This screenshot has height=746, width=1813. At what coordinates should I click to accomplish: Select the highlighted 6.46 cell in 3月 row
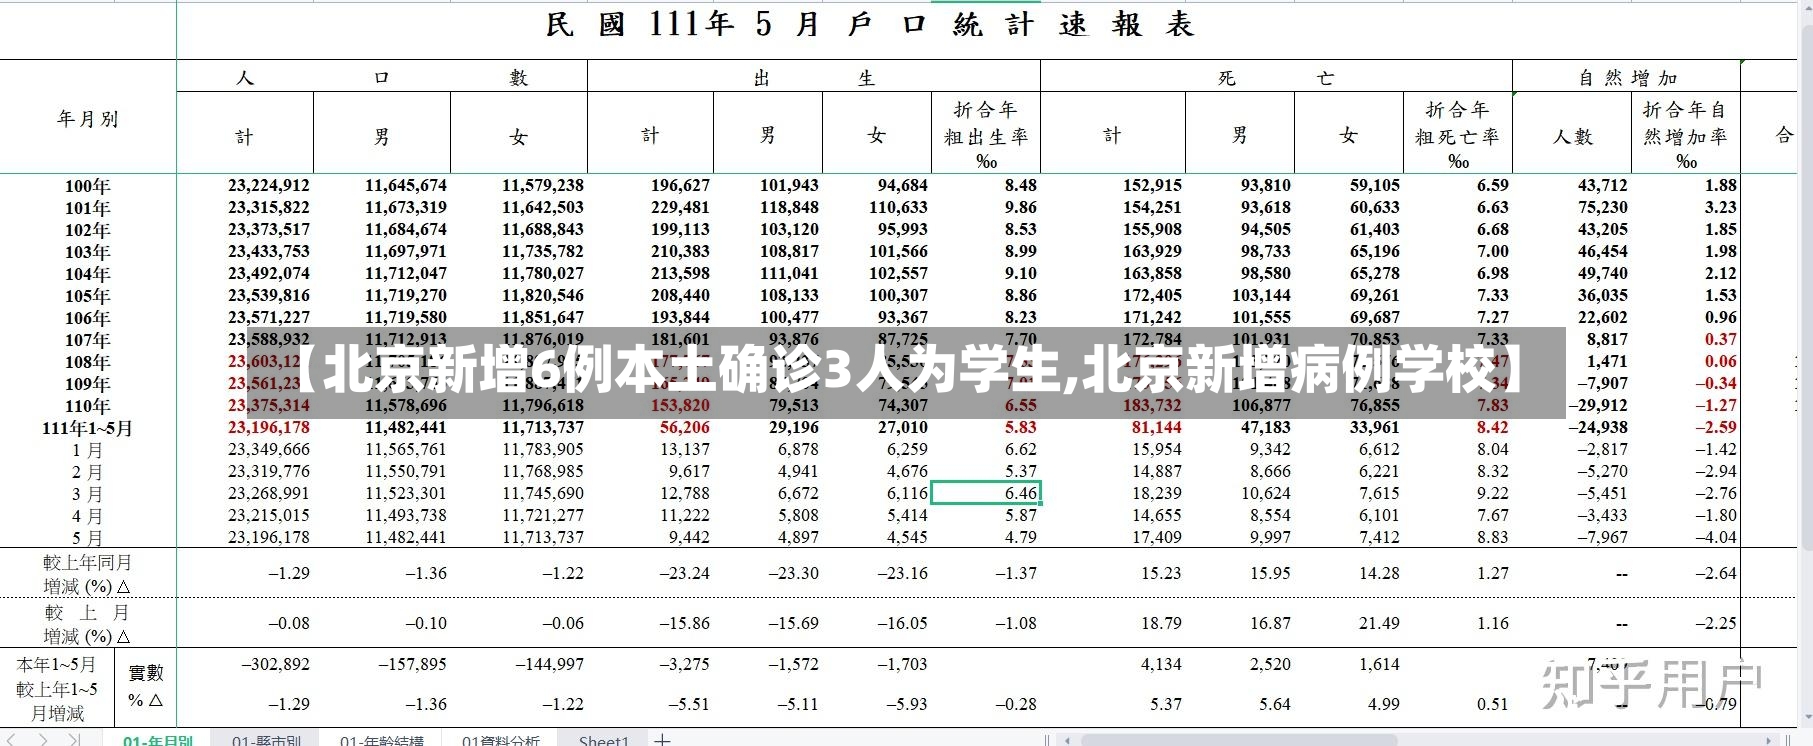click(986, 493)
